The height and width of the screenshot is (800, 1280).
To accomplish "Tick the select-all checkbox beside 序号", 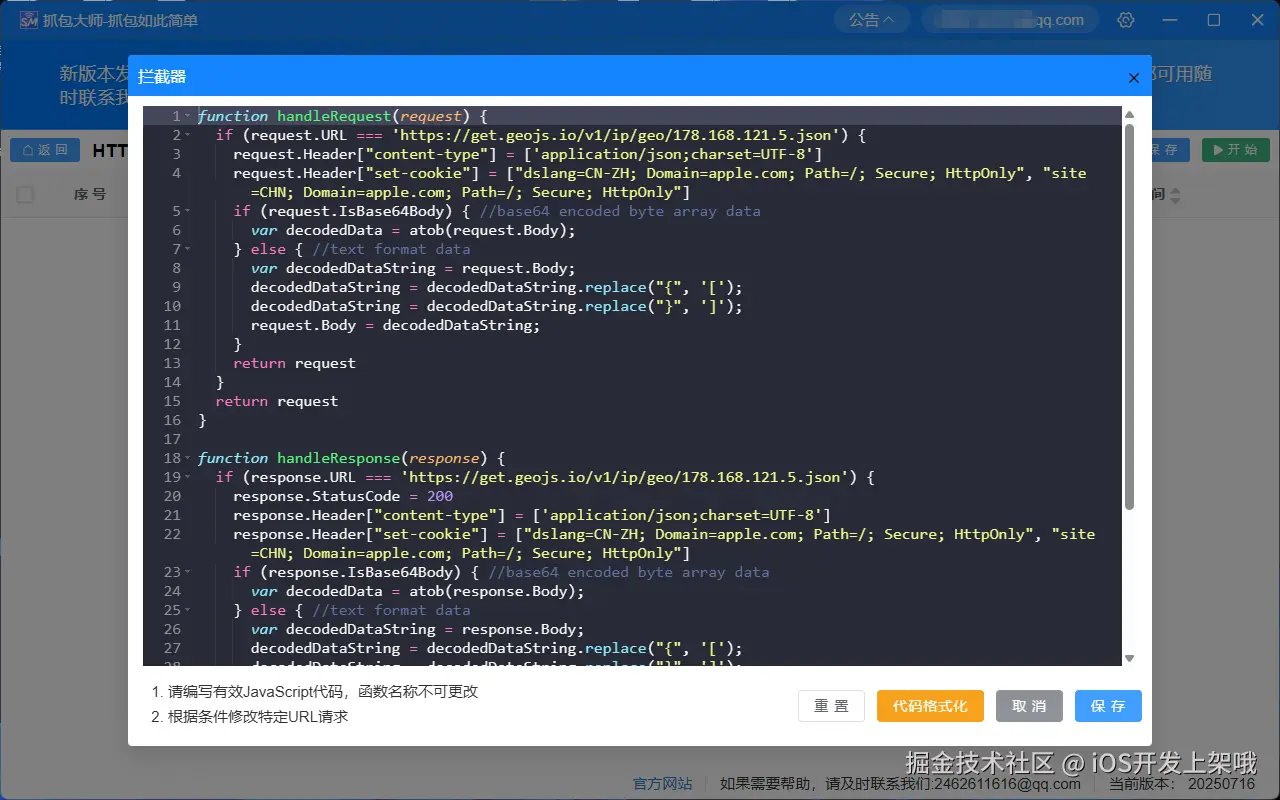I will pyautogui.click(x=25, y=195).
